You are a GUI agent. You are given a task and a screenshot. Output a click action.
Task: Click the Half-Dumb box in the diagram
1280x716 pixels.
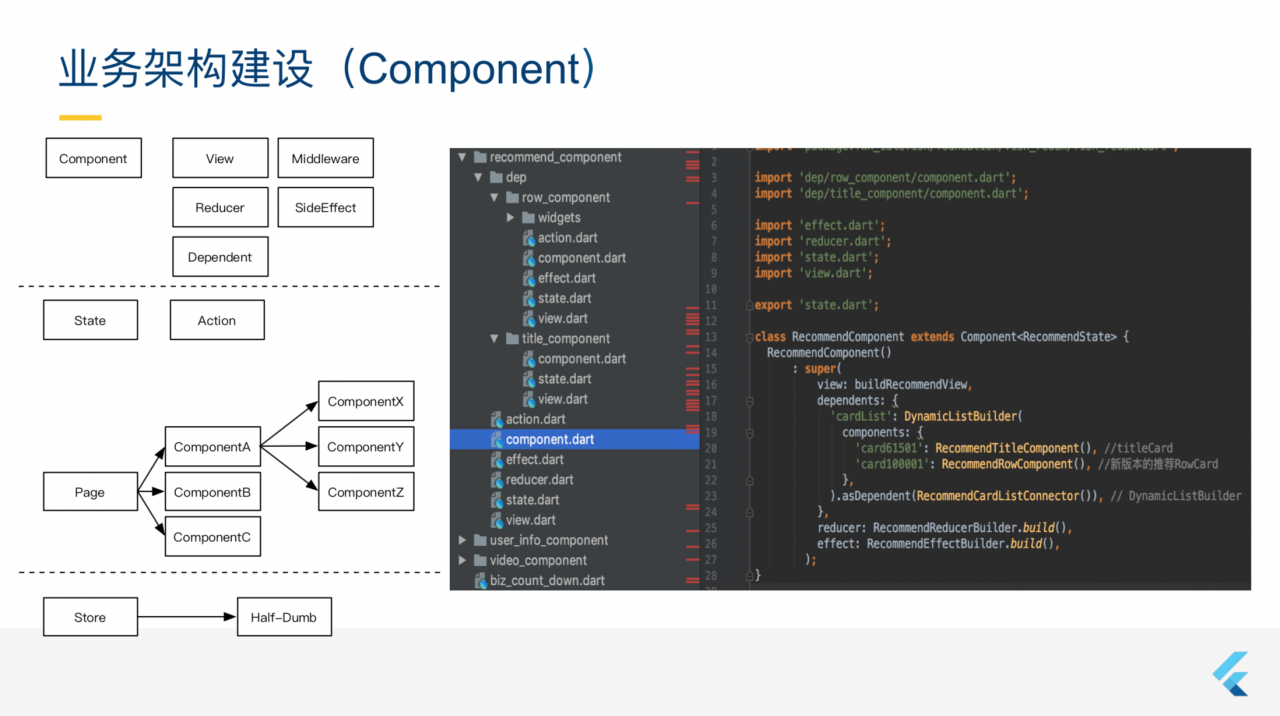[x=283, y=617]
